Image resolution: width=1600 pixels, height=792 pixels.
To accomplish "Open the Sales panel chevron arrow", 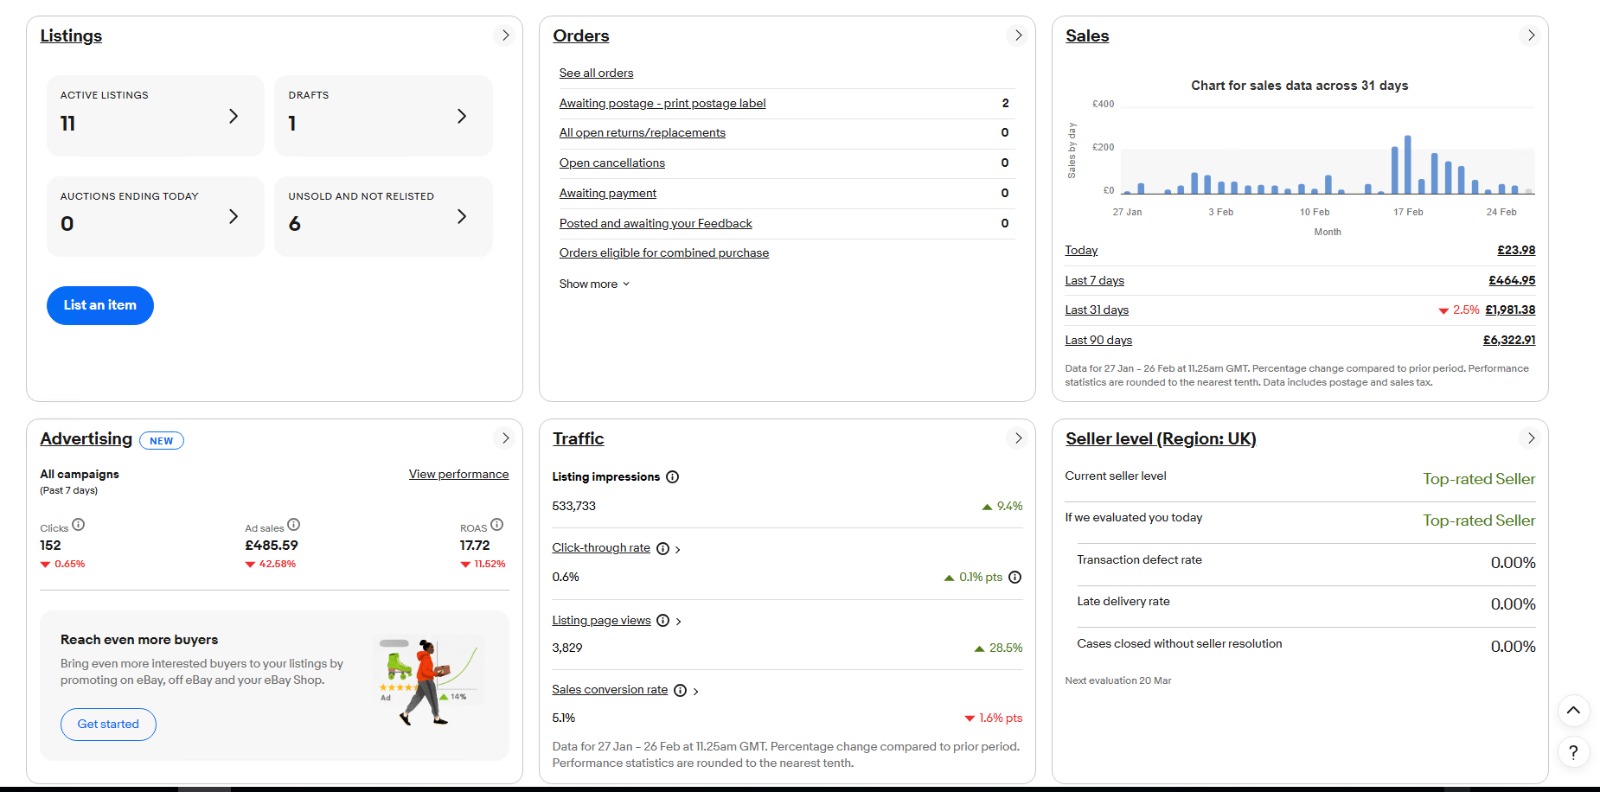I will (x=1530, y=36).
